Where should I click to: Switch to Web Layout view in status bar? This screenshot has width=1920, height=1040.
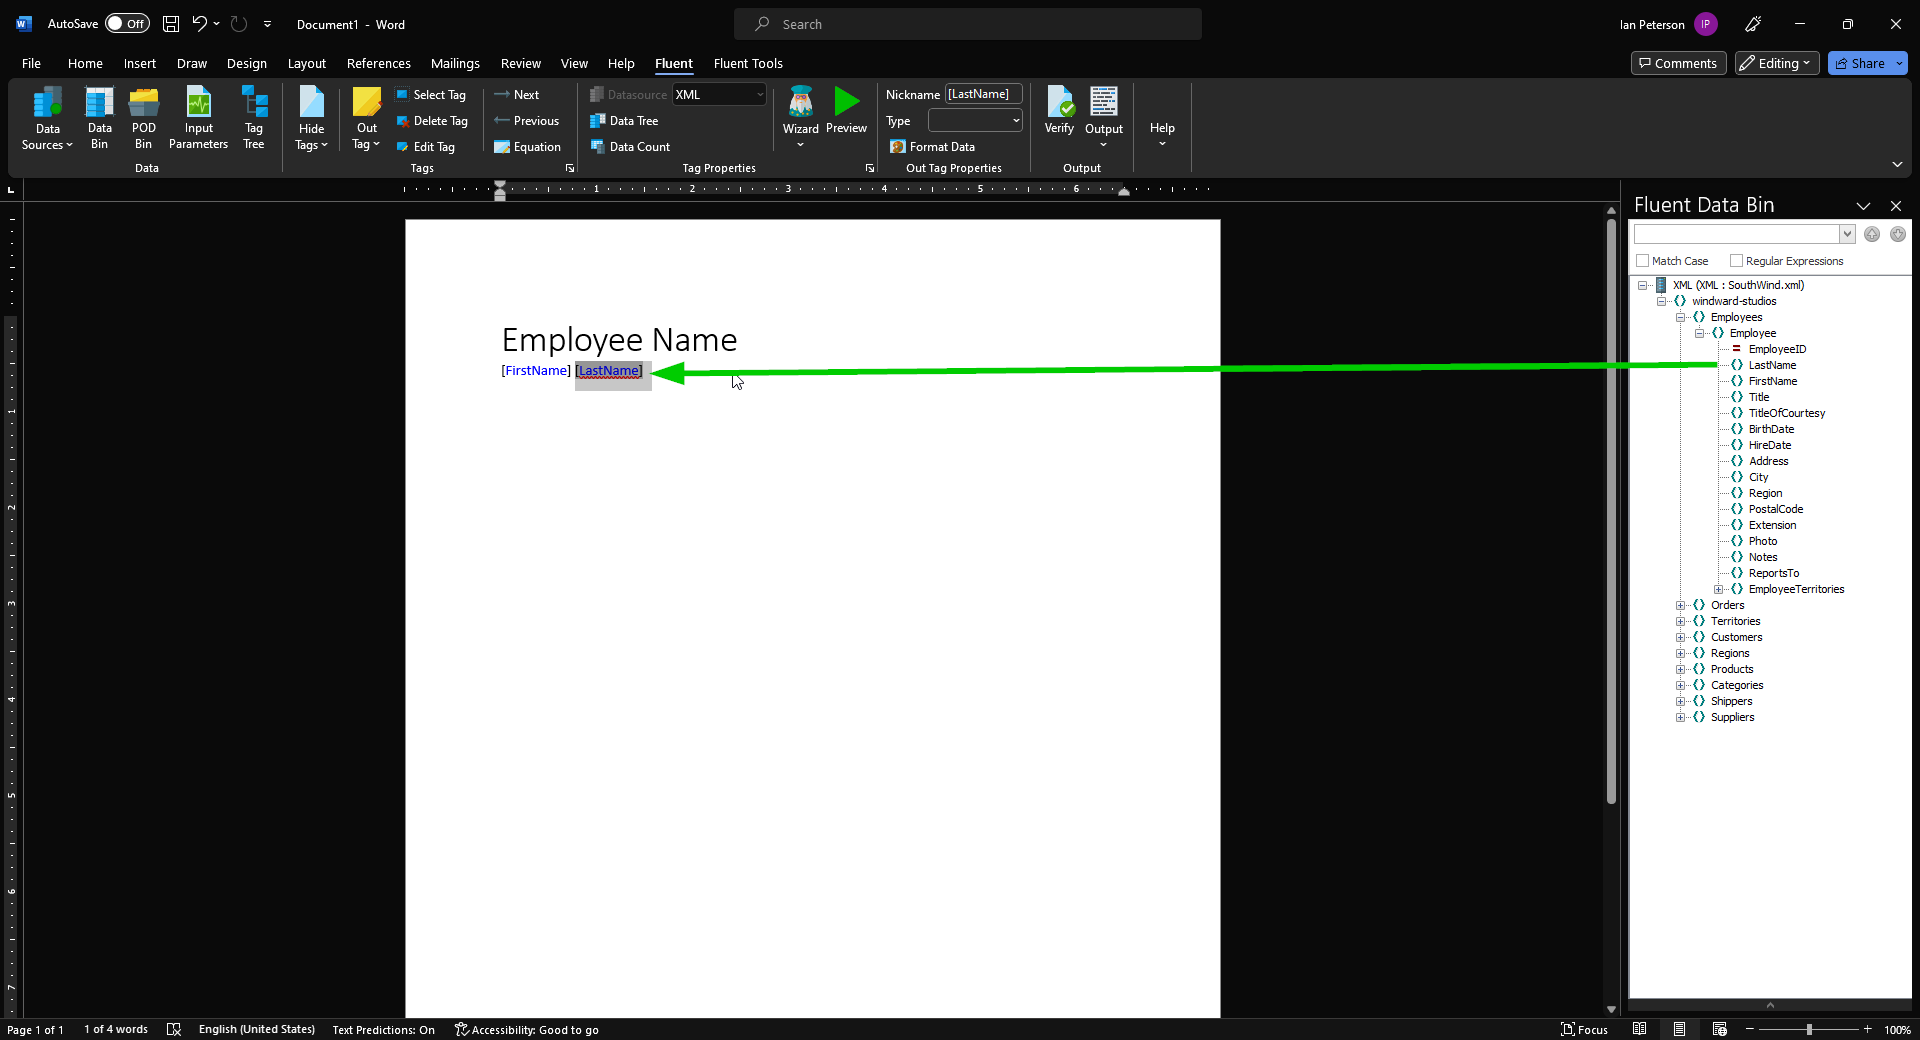coord(1719,1029)
